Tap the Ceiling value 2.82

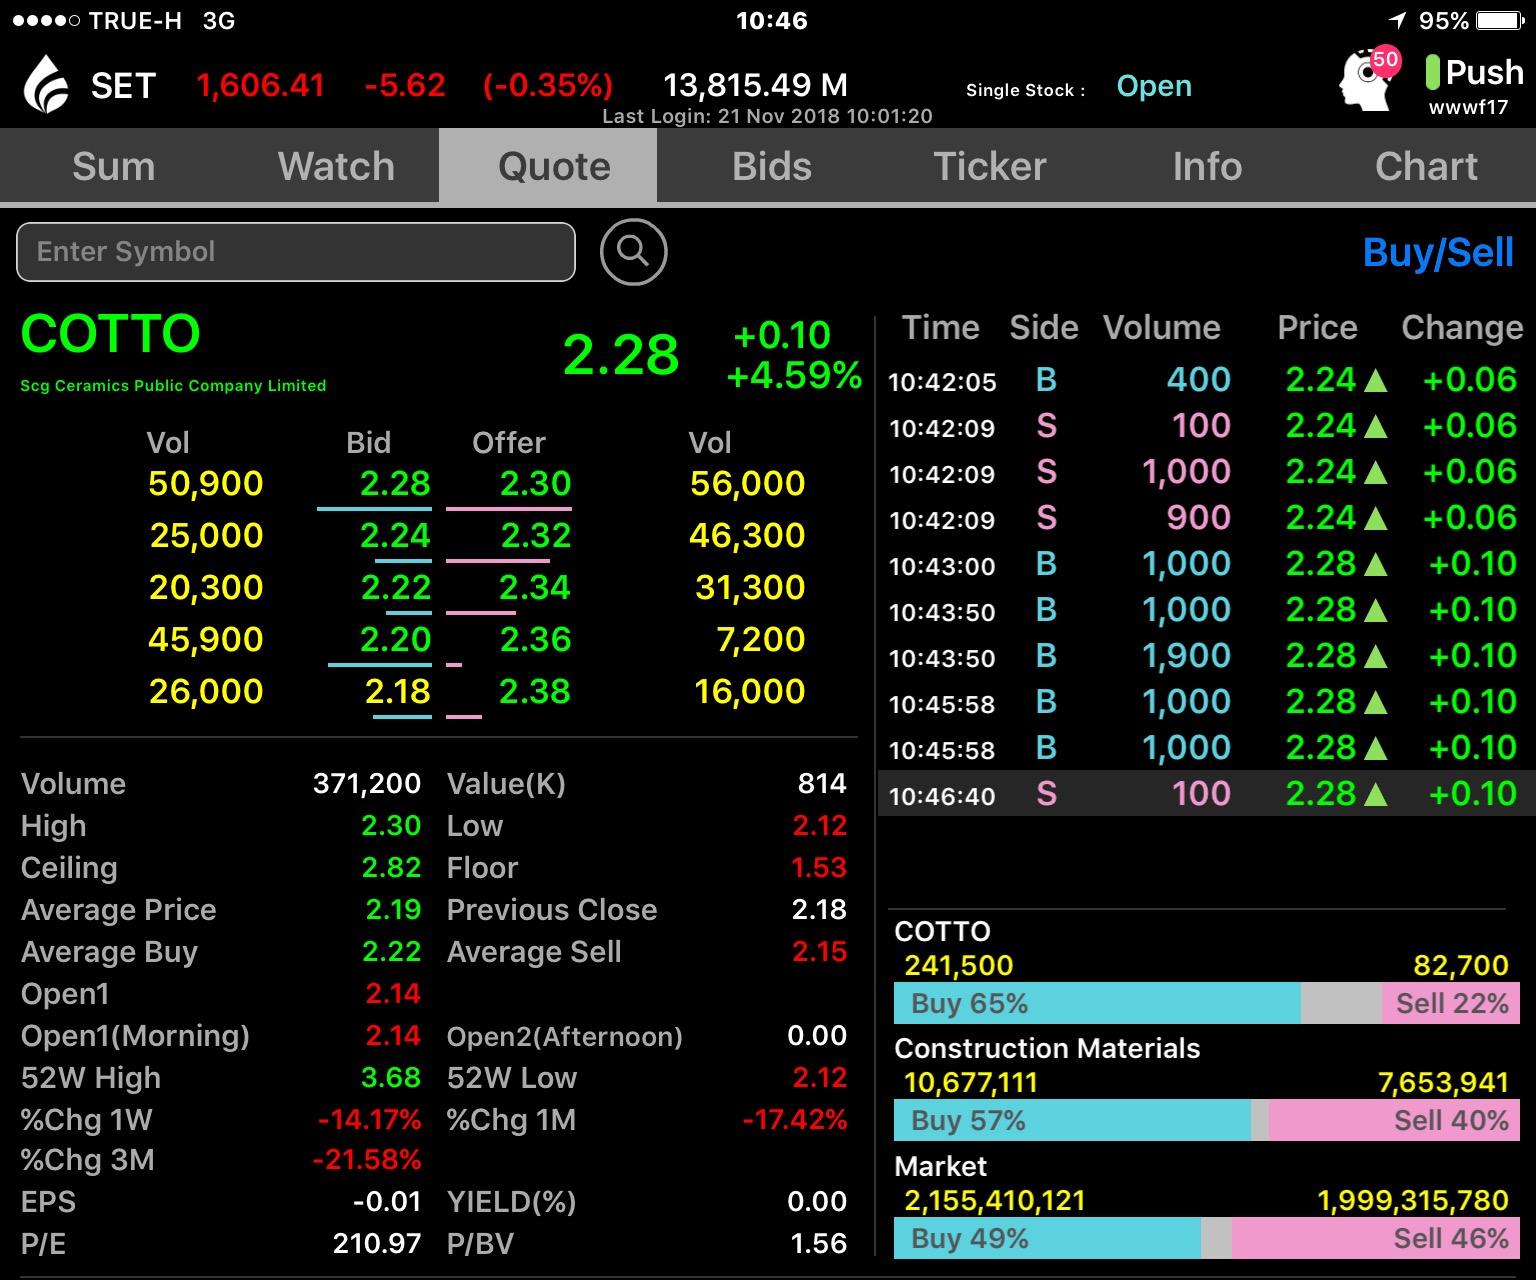(391, 868)
